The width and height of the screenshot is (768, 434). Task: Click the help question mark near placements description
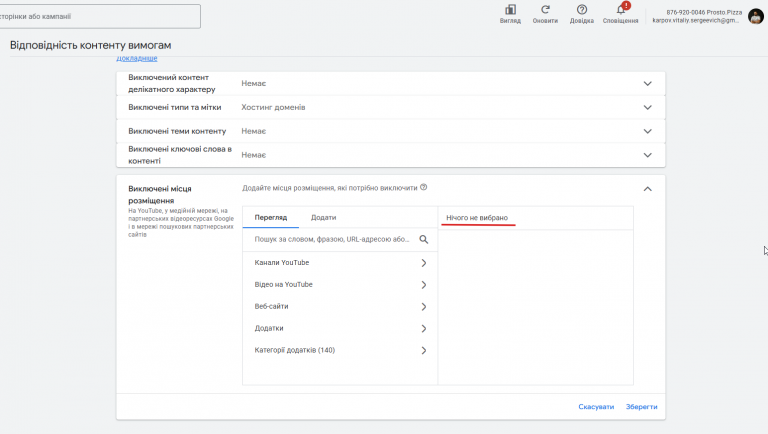point(424,187)
